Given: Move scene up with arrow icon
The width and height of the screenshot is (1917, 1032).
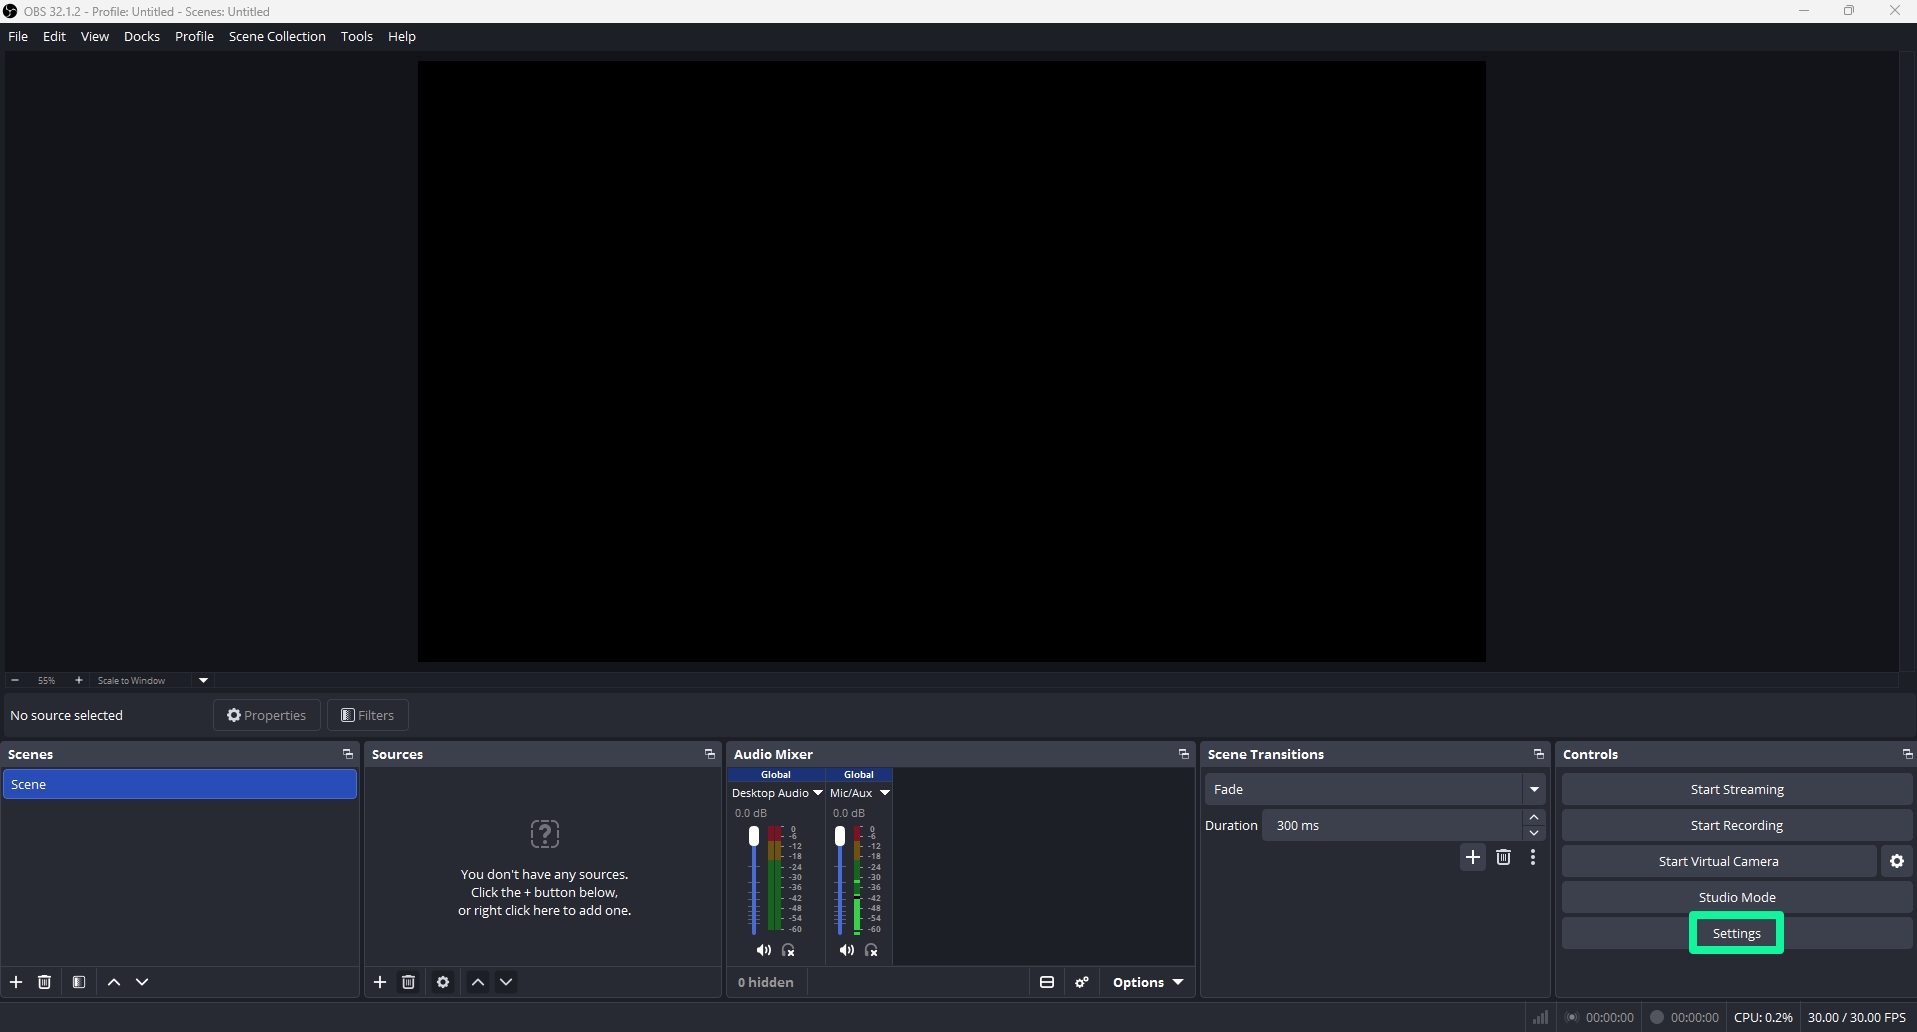Looking at the screenshot, I should click(x=114, y=982).
